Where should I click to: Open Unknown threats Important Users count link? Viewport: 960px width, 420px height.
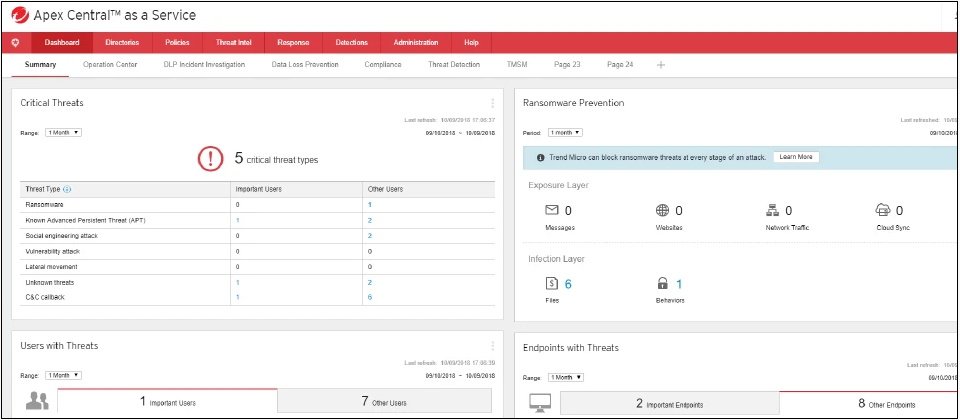[x=238, y=283]
